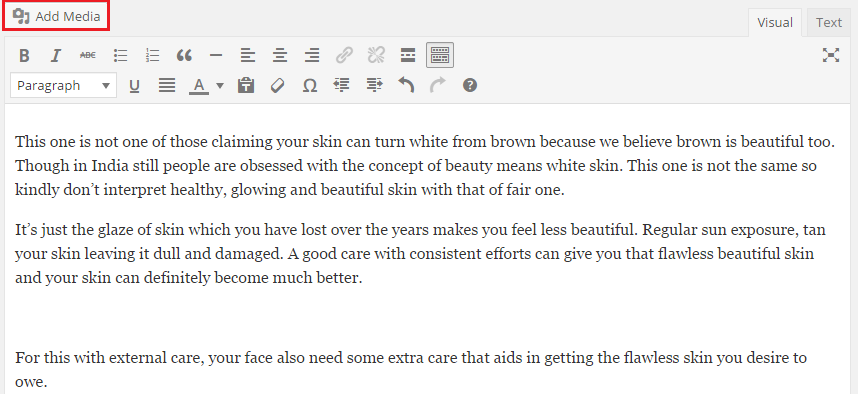The height and width of the screenshot is (394, 858).
Task: Toggle italic formatting
Action: [55, 55]
